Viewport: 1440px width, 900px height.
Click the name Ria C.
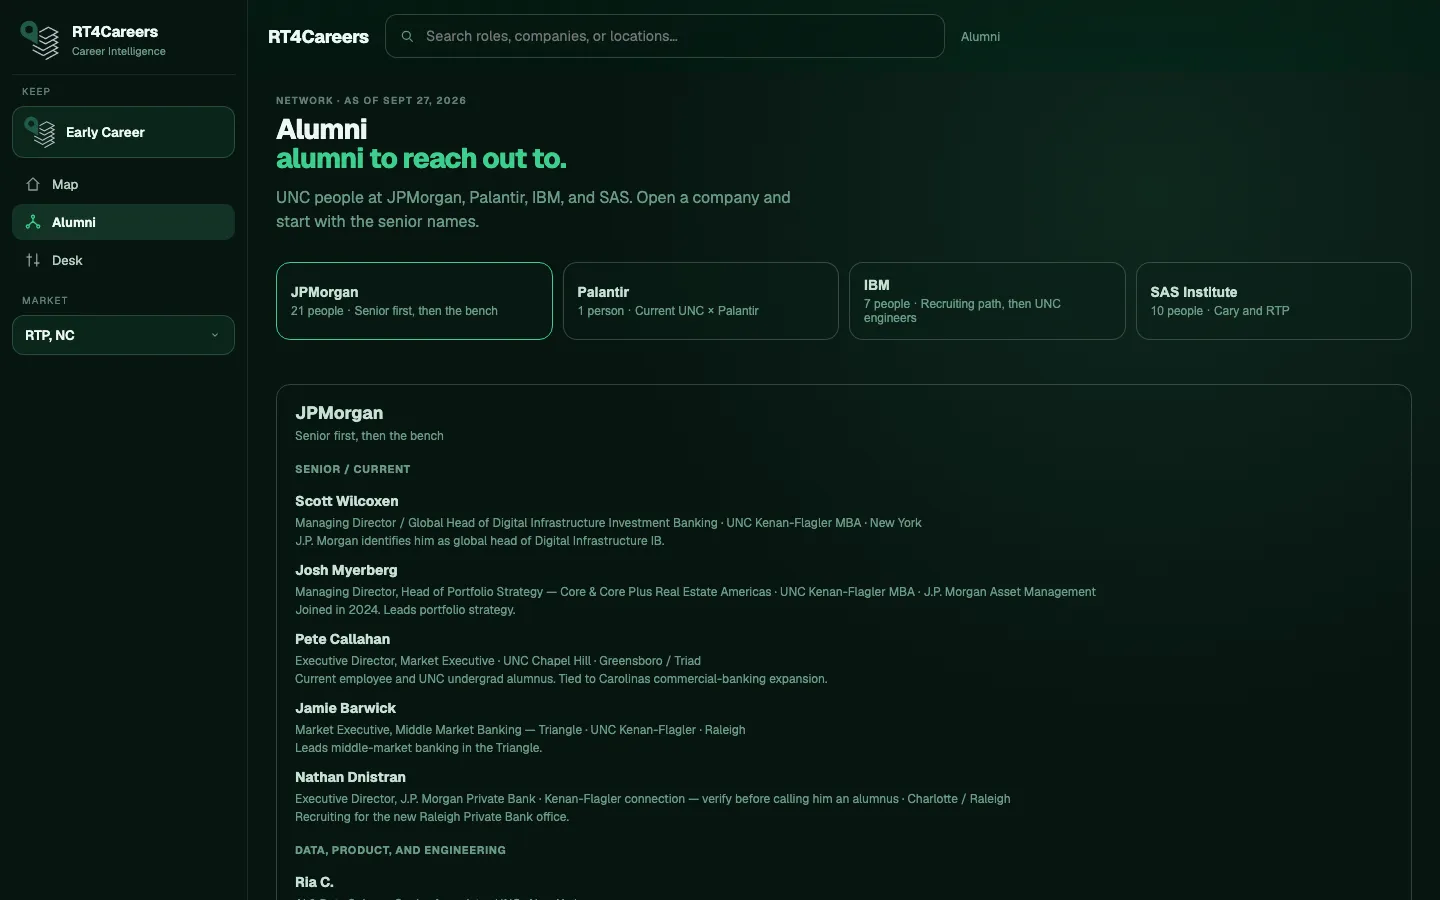tap(314, 882)
